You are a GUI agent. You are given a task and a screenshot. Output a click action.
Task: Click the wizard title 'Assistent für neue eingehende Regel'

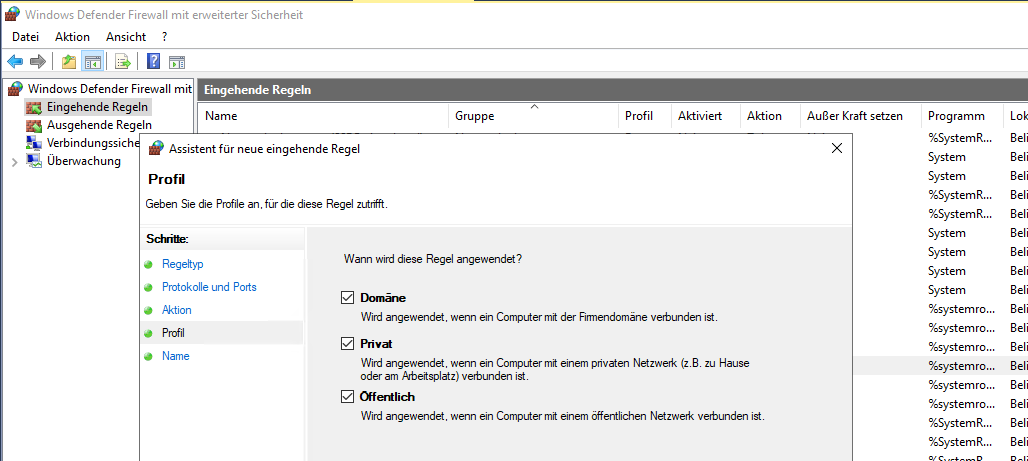(x=264, y=149)
